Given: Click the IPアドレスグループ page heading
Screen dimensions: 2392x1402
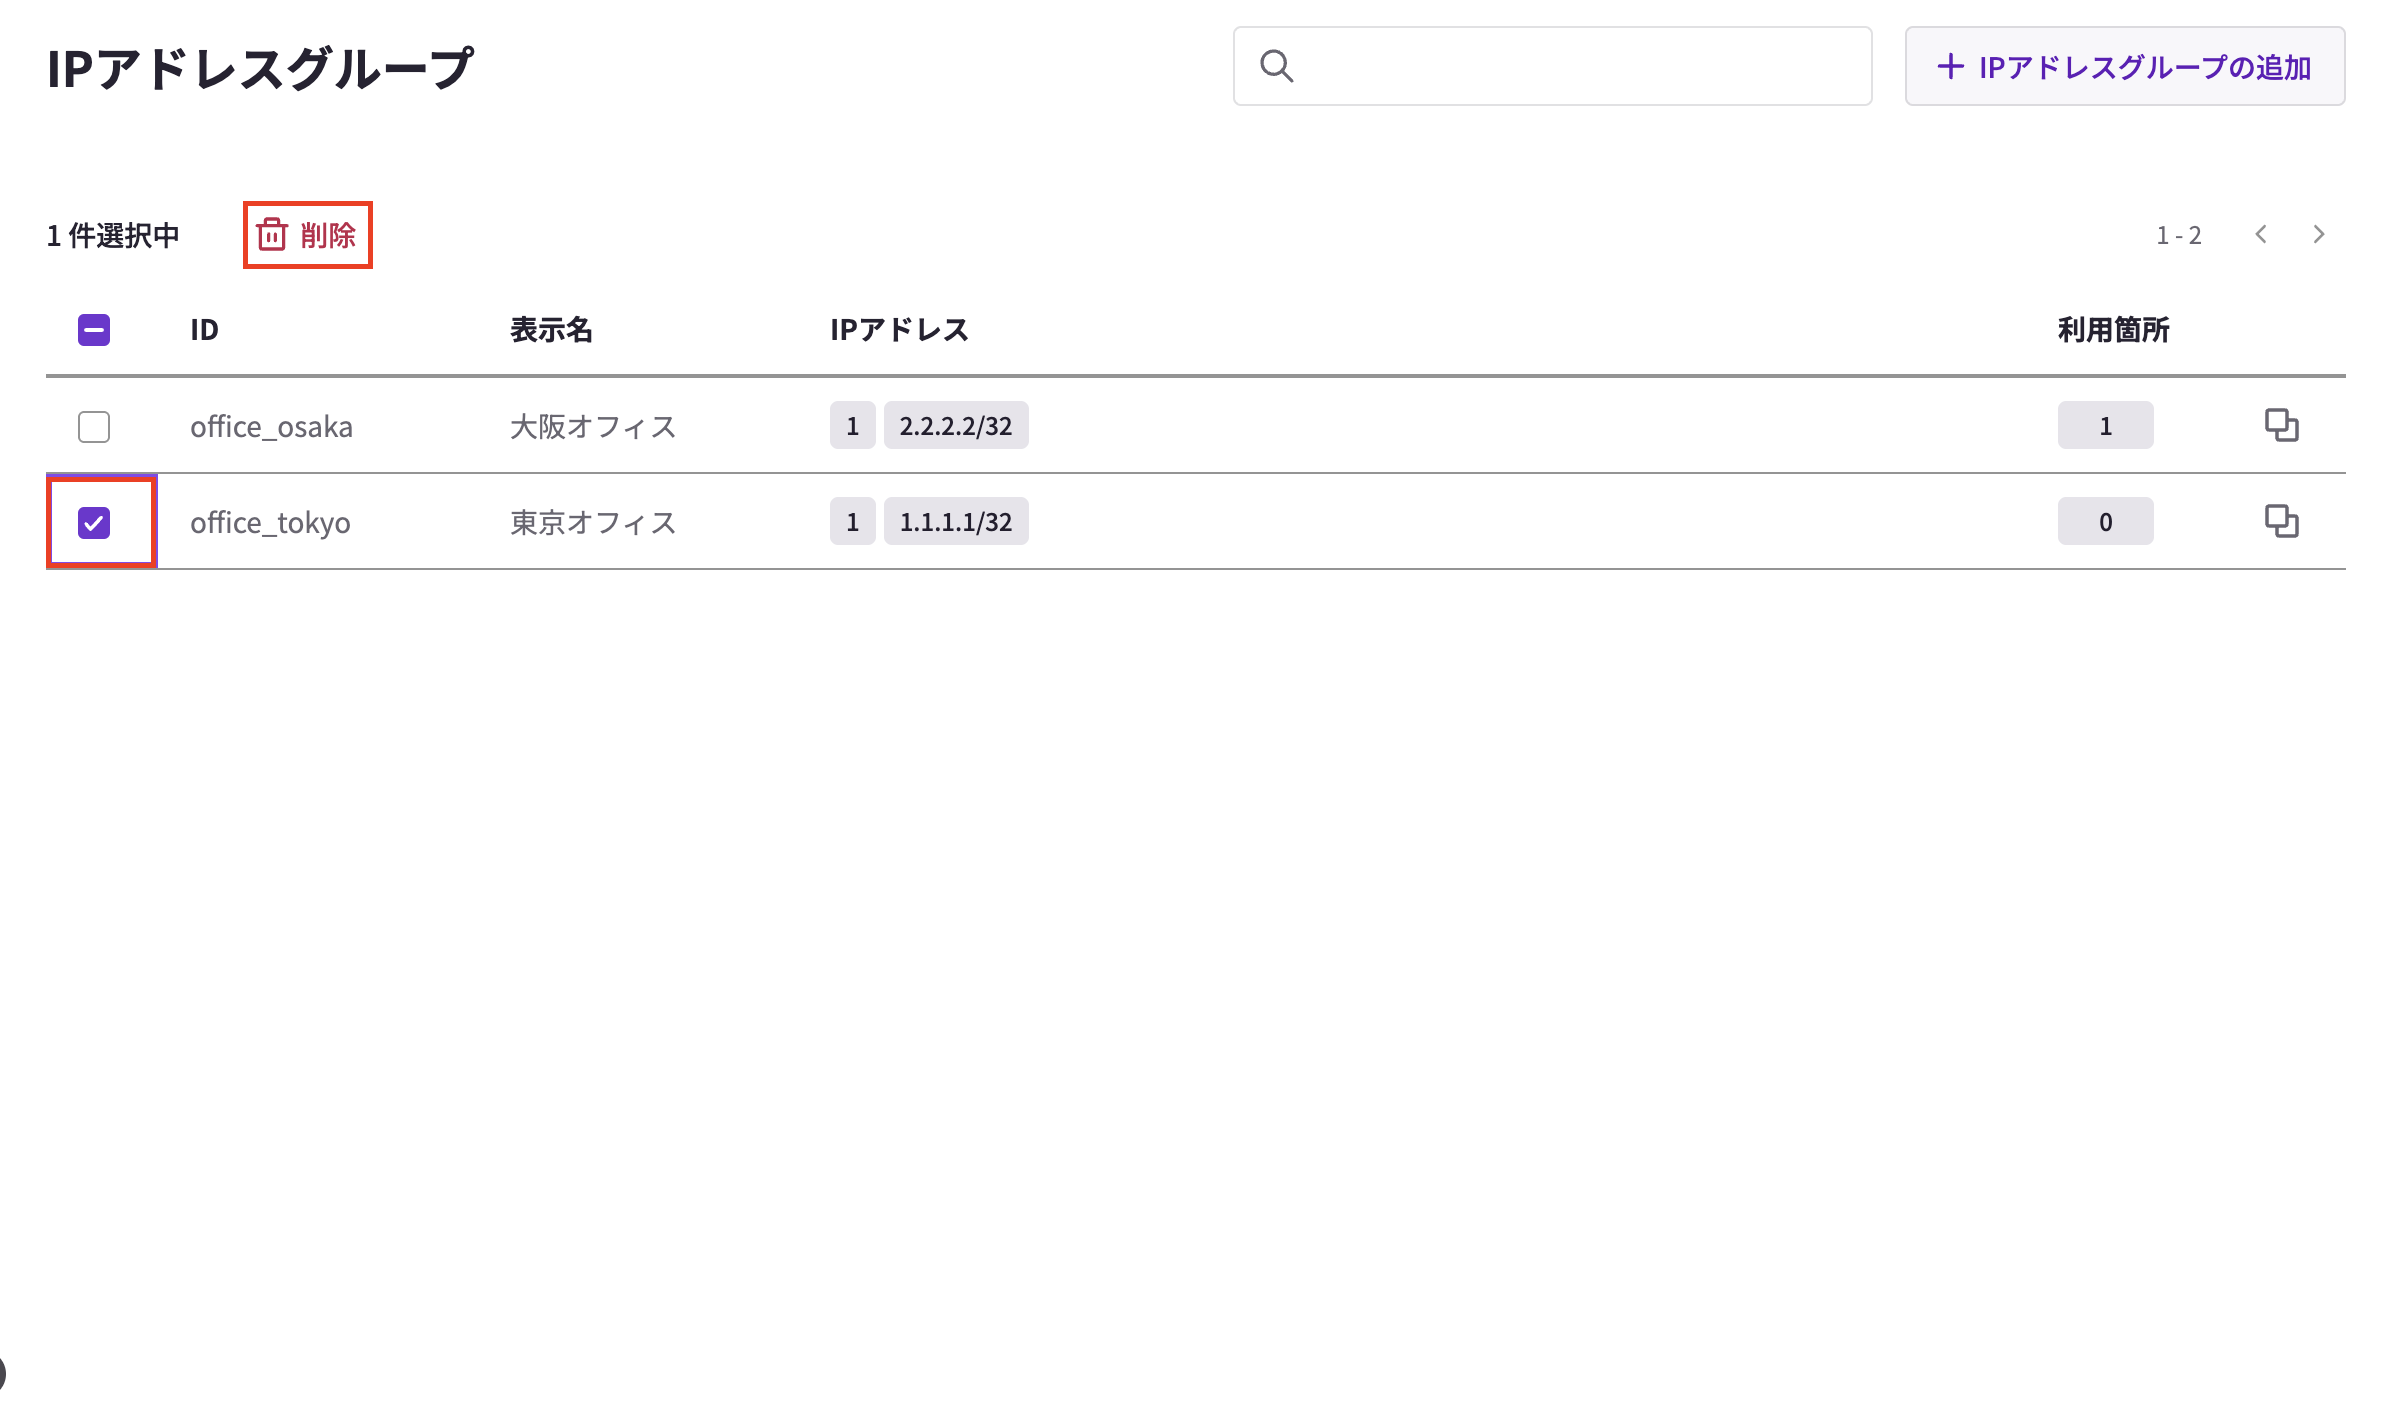Looking at the screenshot, I should [260, 68].
